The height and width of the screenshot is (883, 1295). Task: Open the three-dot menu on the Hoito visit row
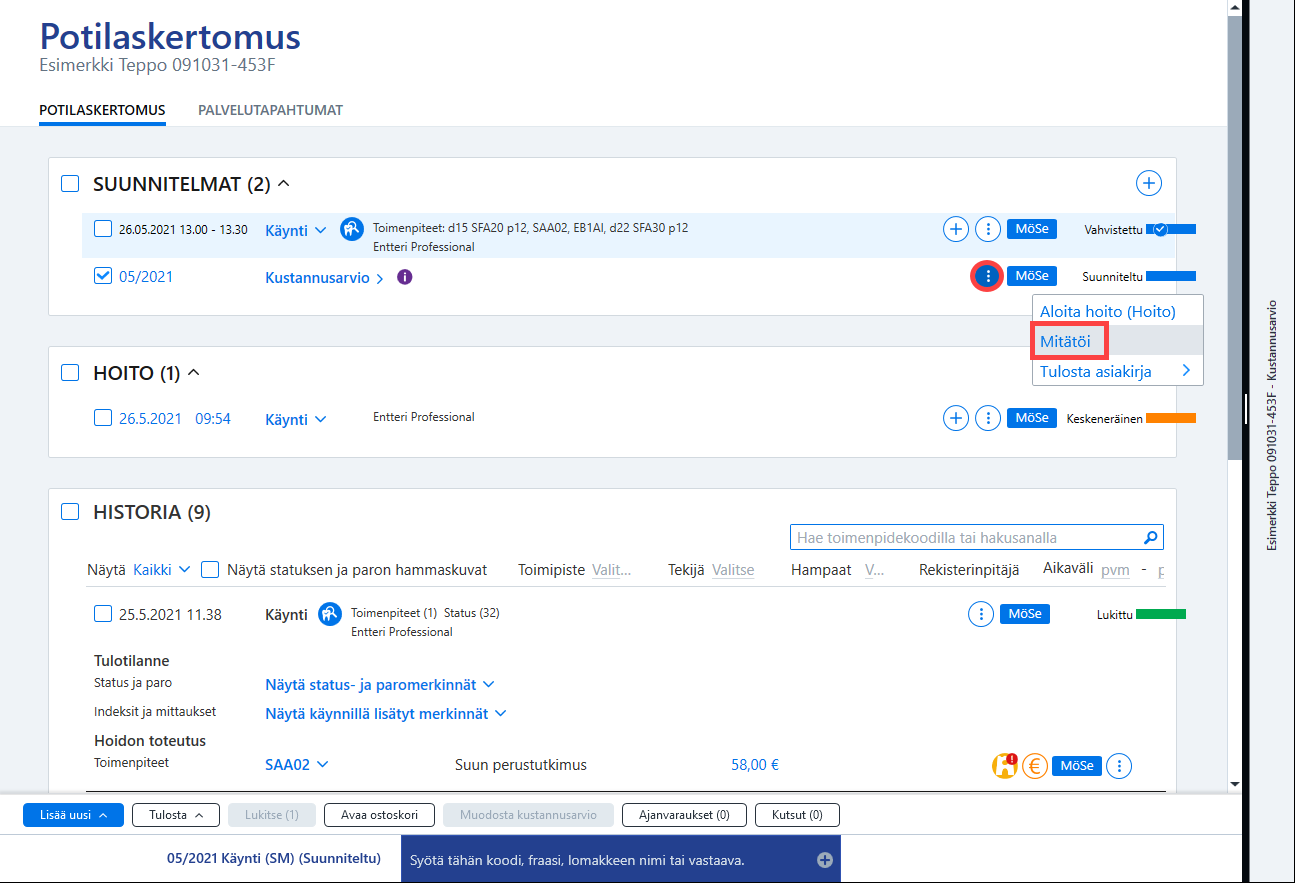tap(988, 418)
